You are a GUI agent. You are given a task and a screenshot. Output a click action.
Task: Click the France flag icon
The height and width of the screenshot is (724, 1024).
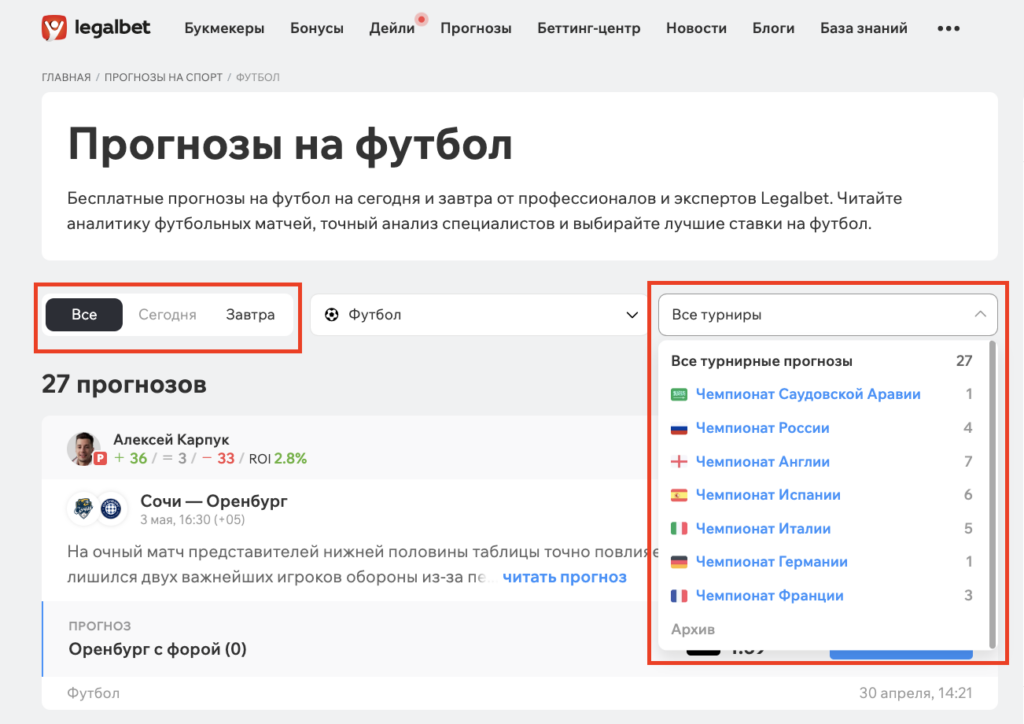[x=679, y=595]
